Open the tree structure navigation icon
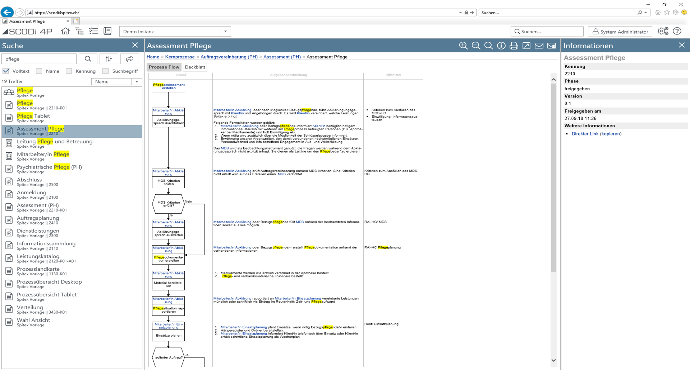 [79, 31]
